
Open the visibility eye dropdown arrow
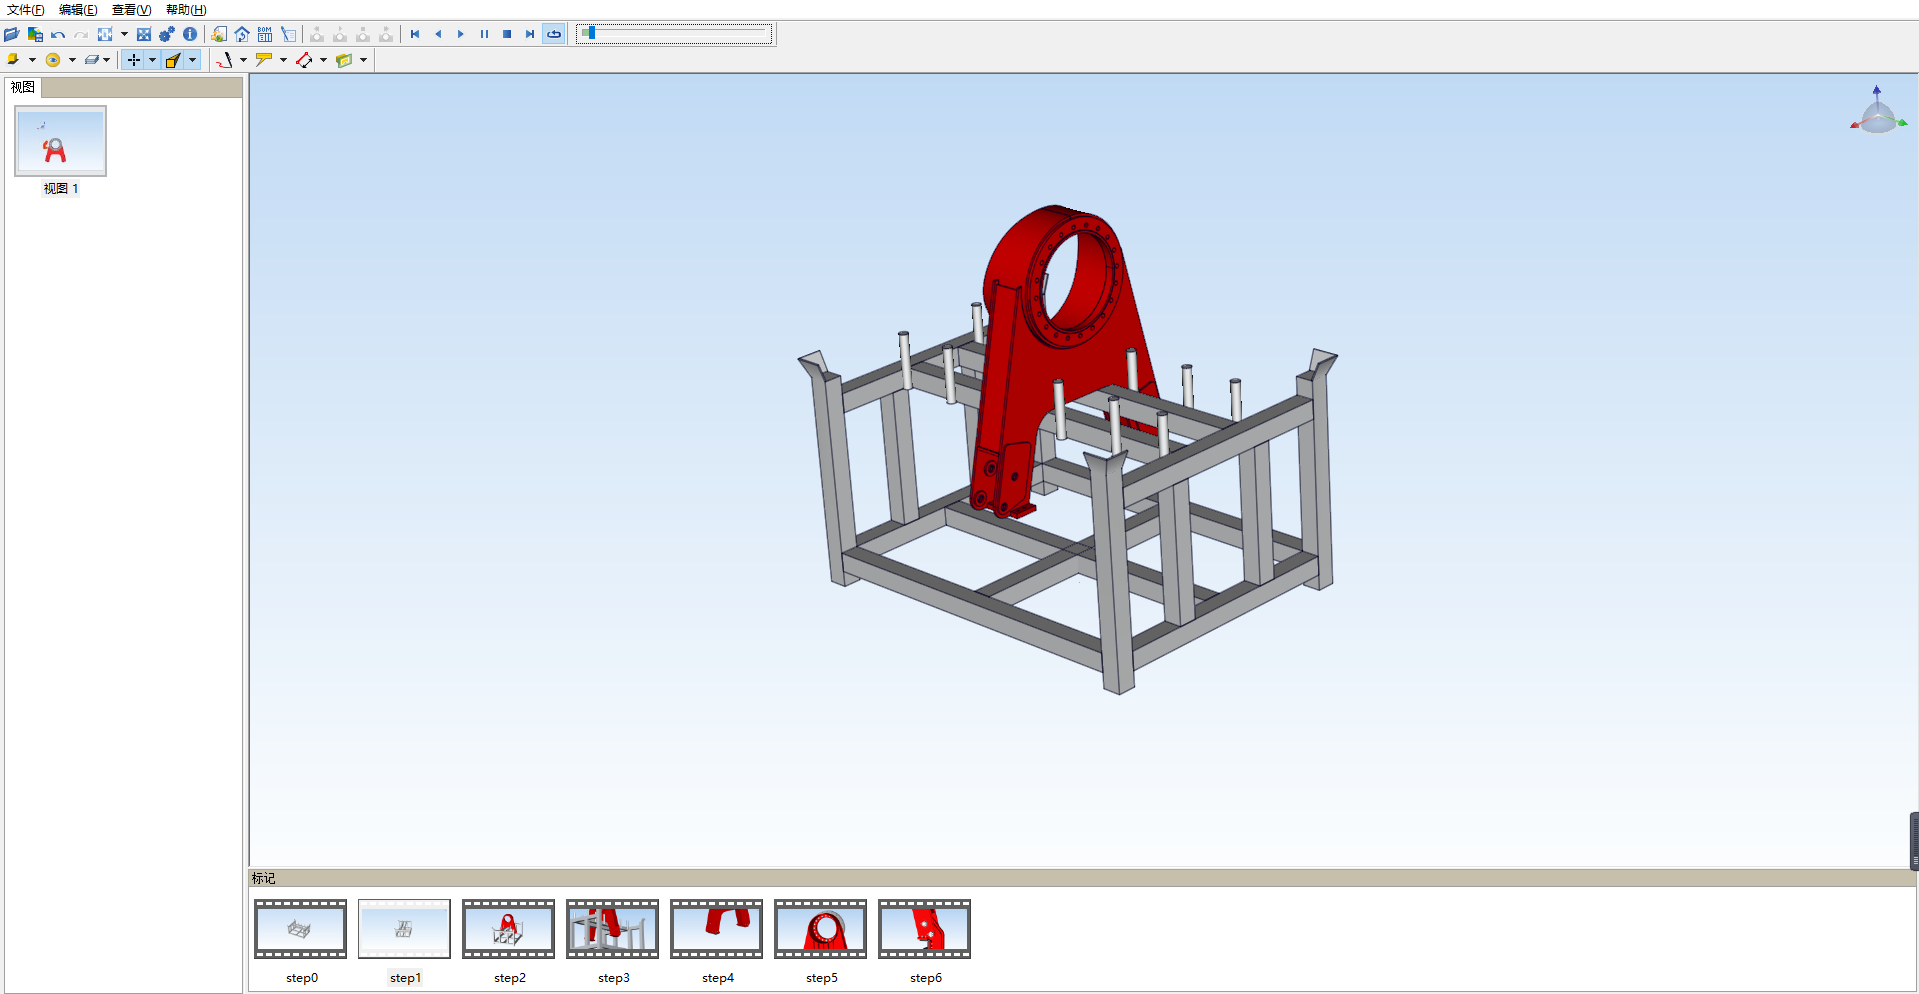pyautogui.click(x=72, y=60)
